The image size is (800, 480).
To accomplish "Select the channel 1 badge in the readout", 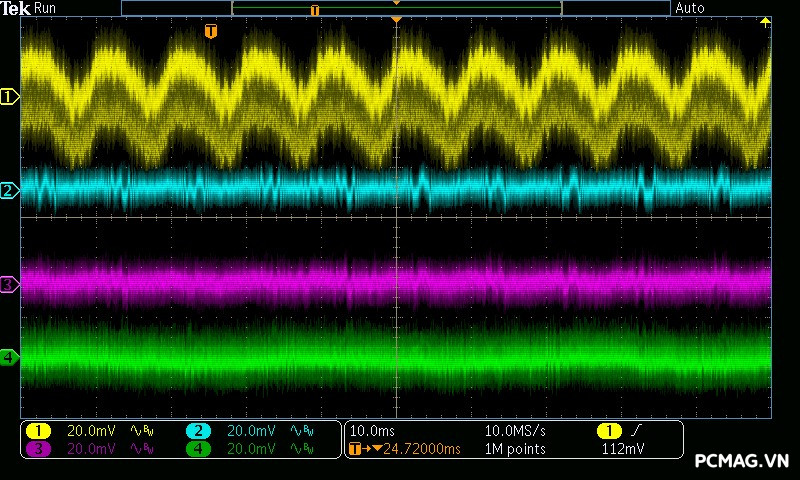I will coord(38,431).
